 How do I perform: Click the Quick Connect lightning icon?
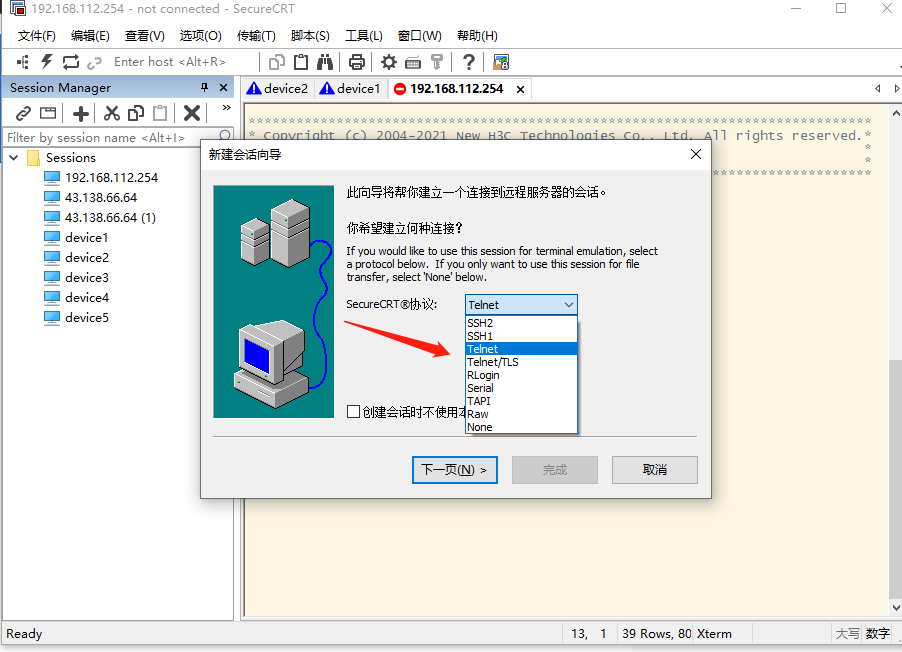[46, 61]
